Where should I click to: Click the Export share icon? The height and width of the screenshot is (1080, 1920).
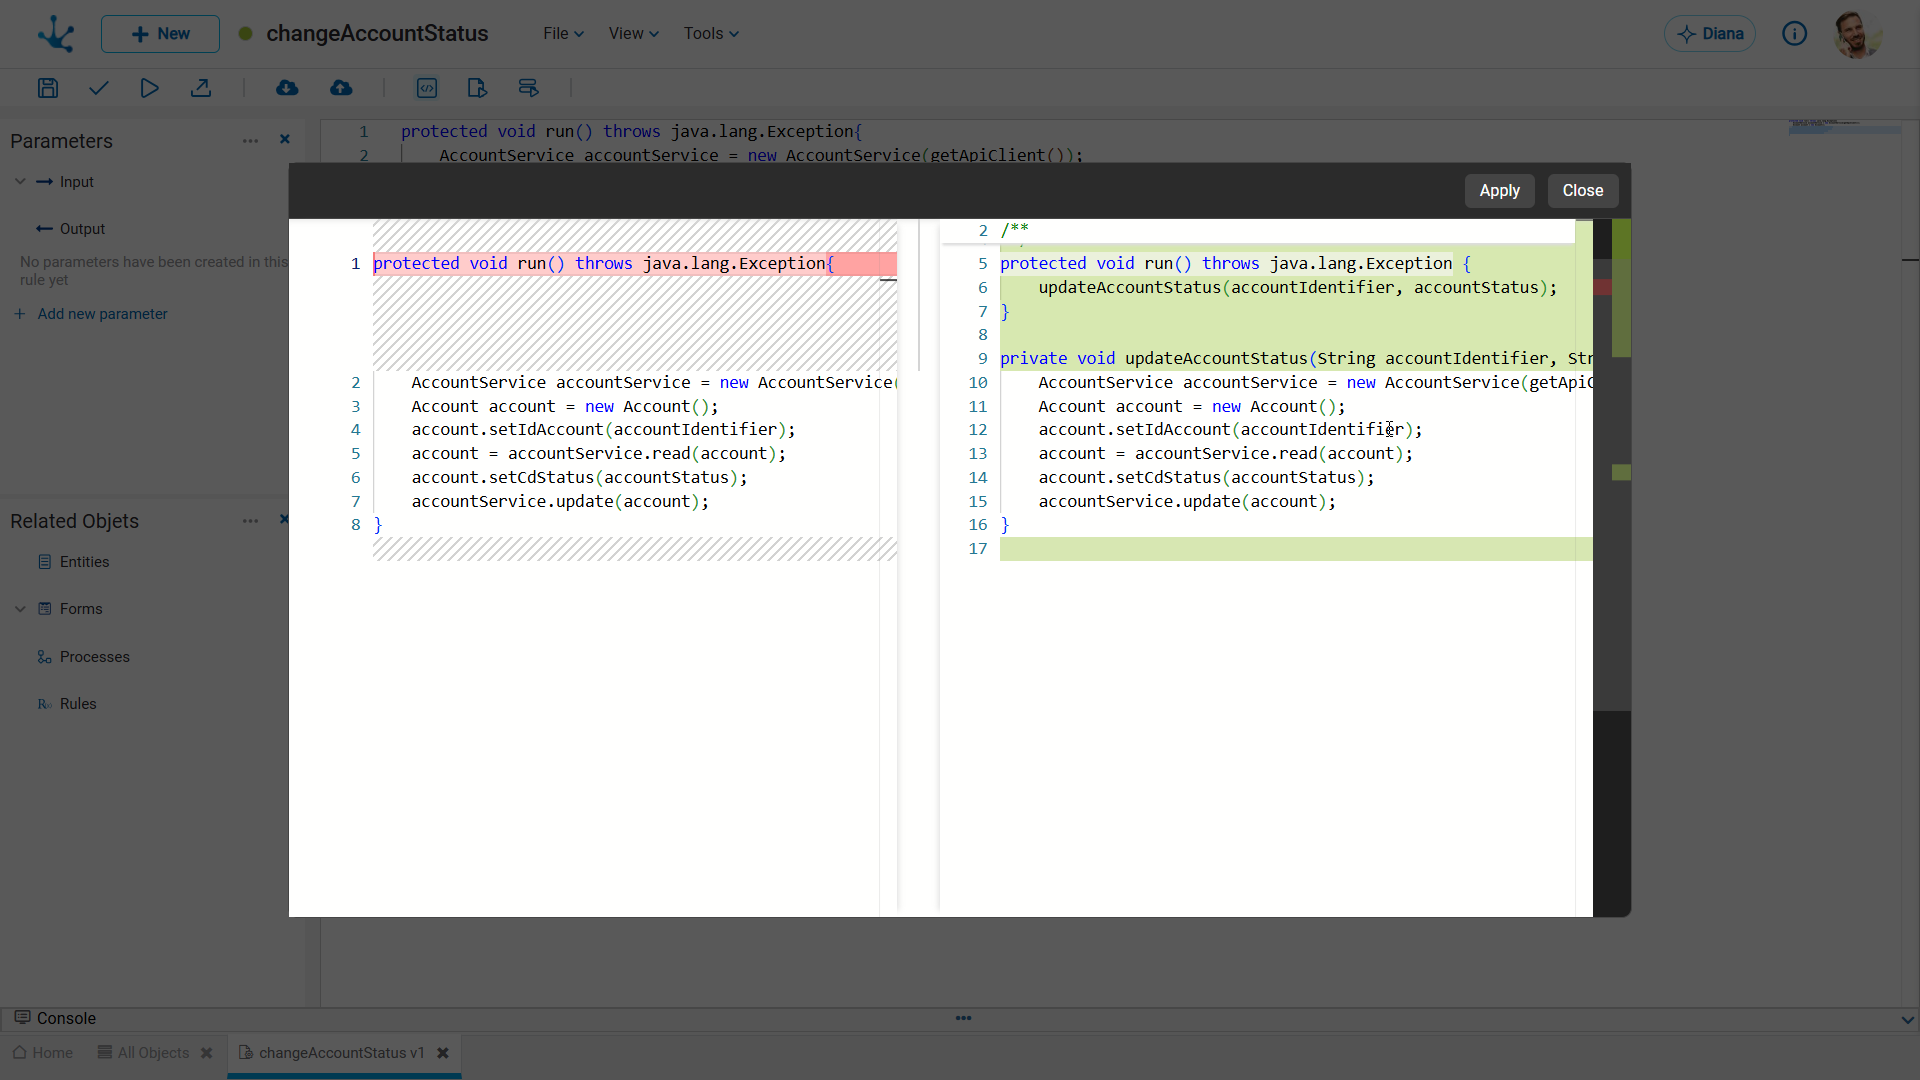tap(201, 88)
